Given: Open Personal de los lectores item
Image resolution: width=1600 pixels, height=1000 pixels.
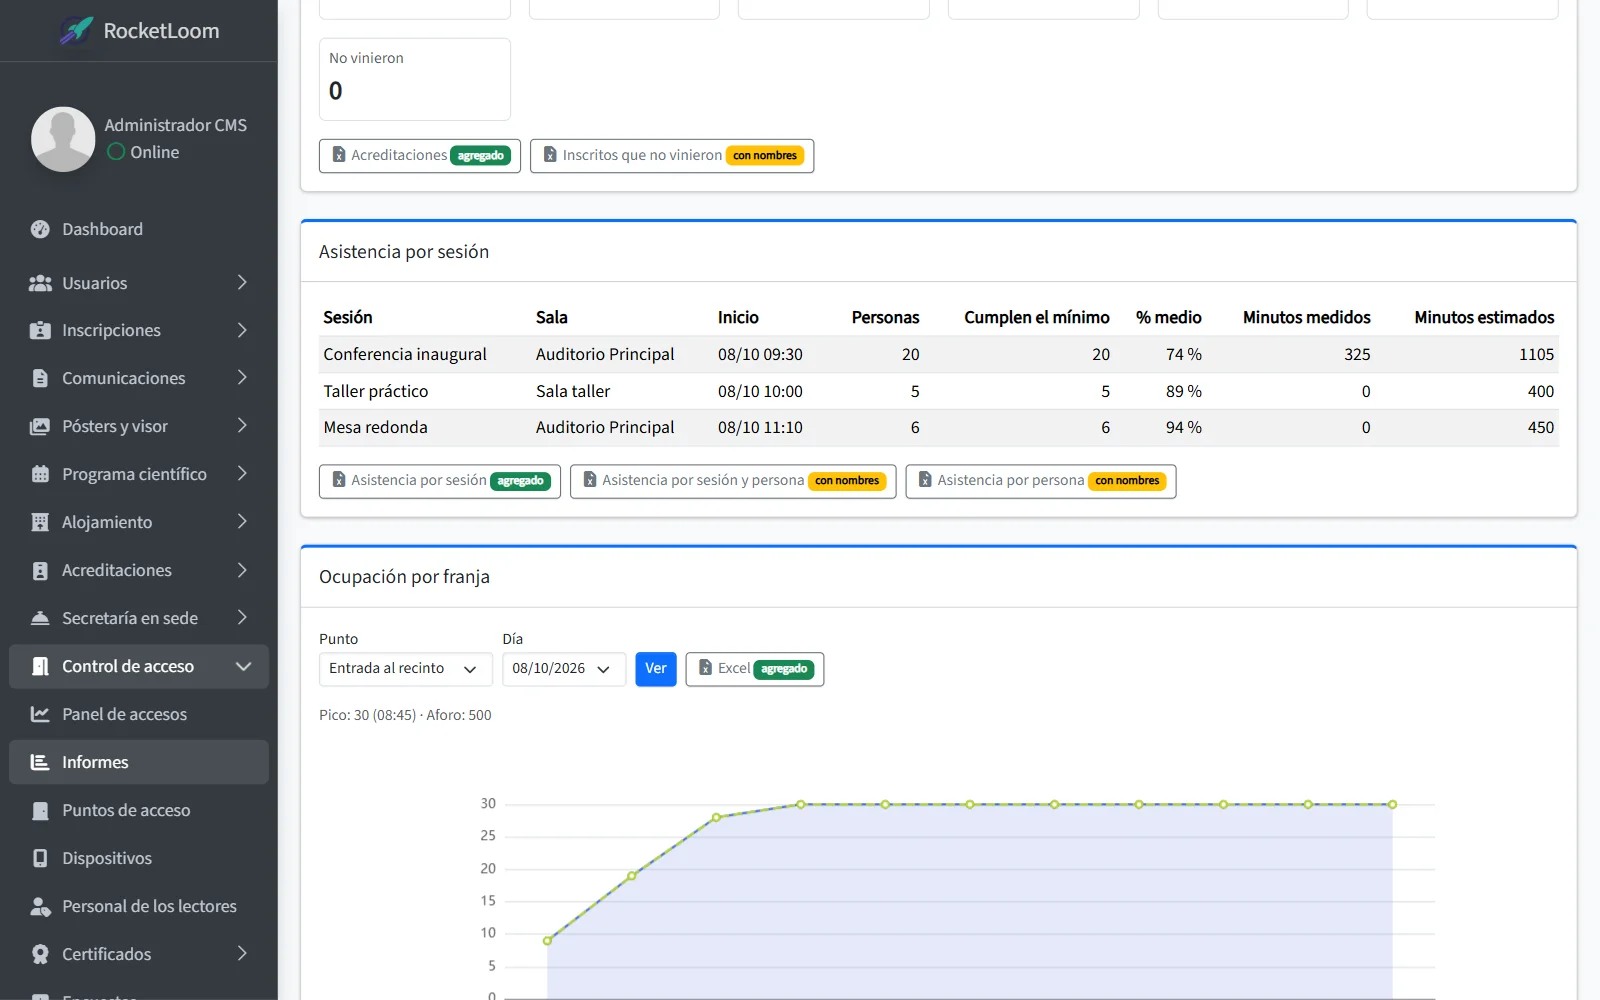Looking at the screenshot, I should (x=139, y=906).
